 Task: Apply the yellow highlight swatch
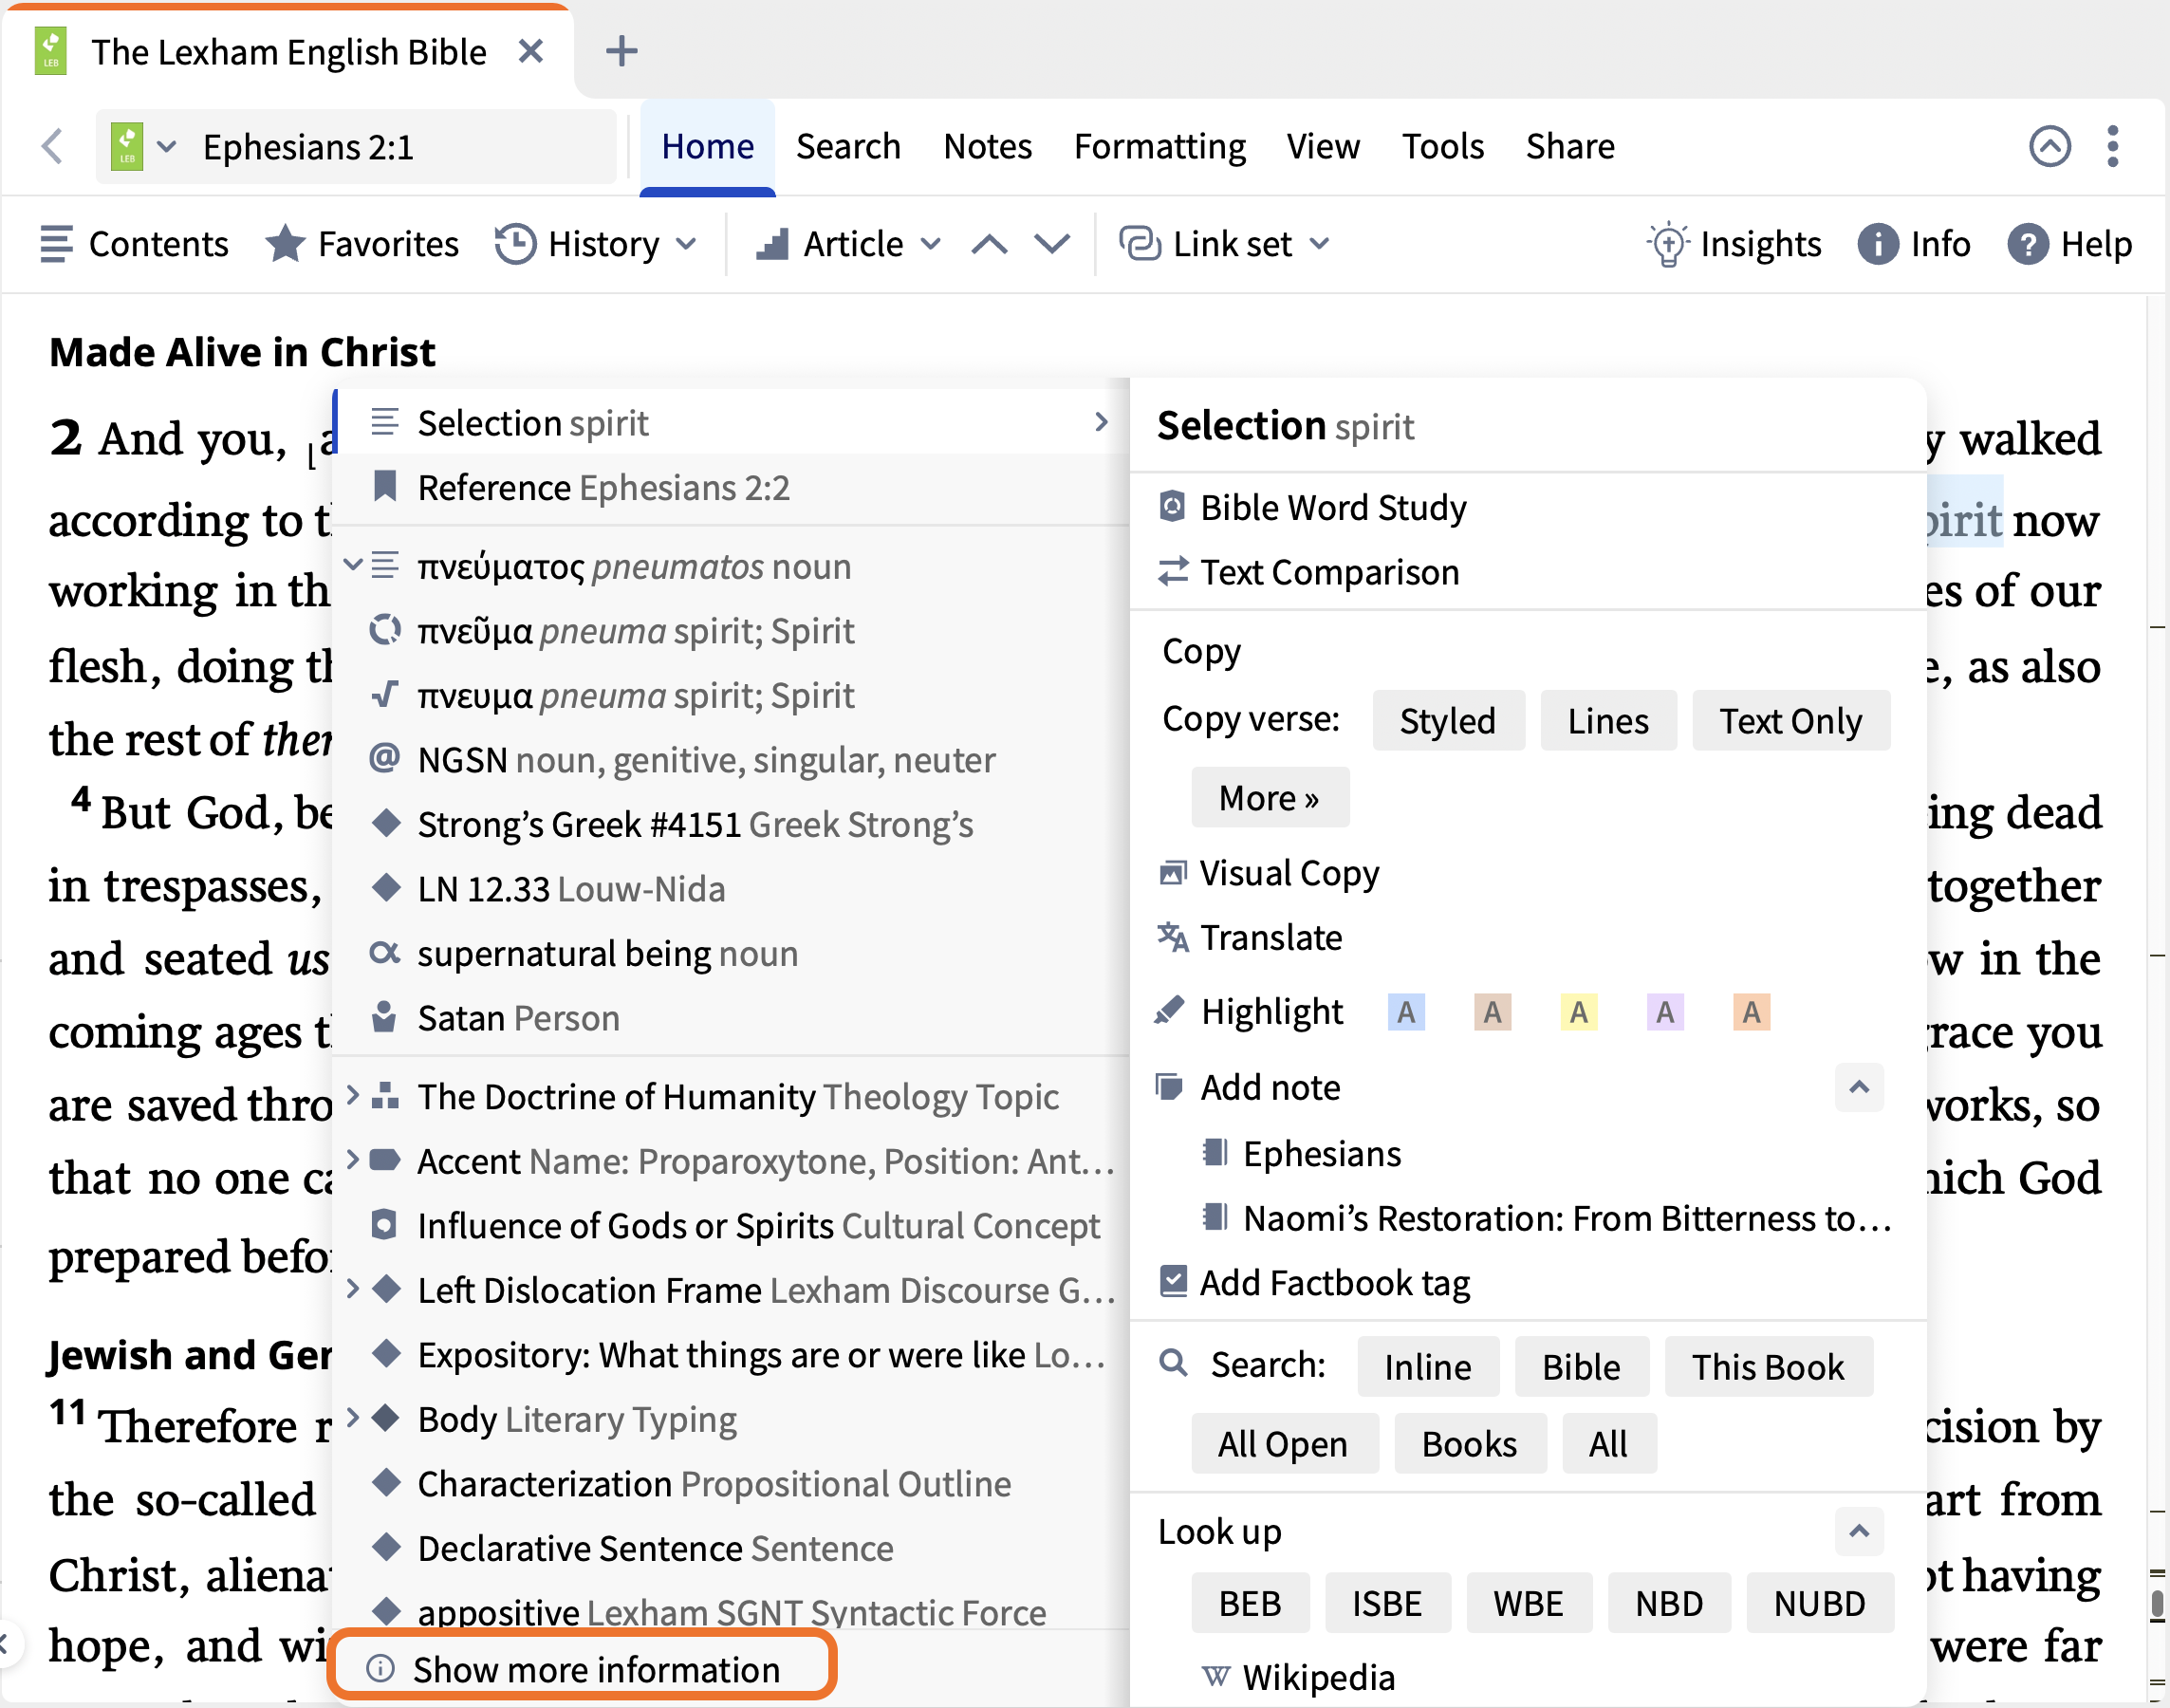coord(1578,1011)
